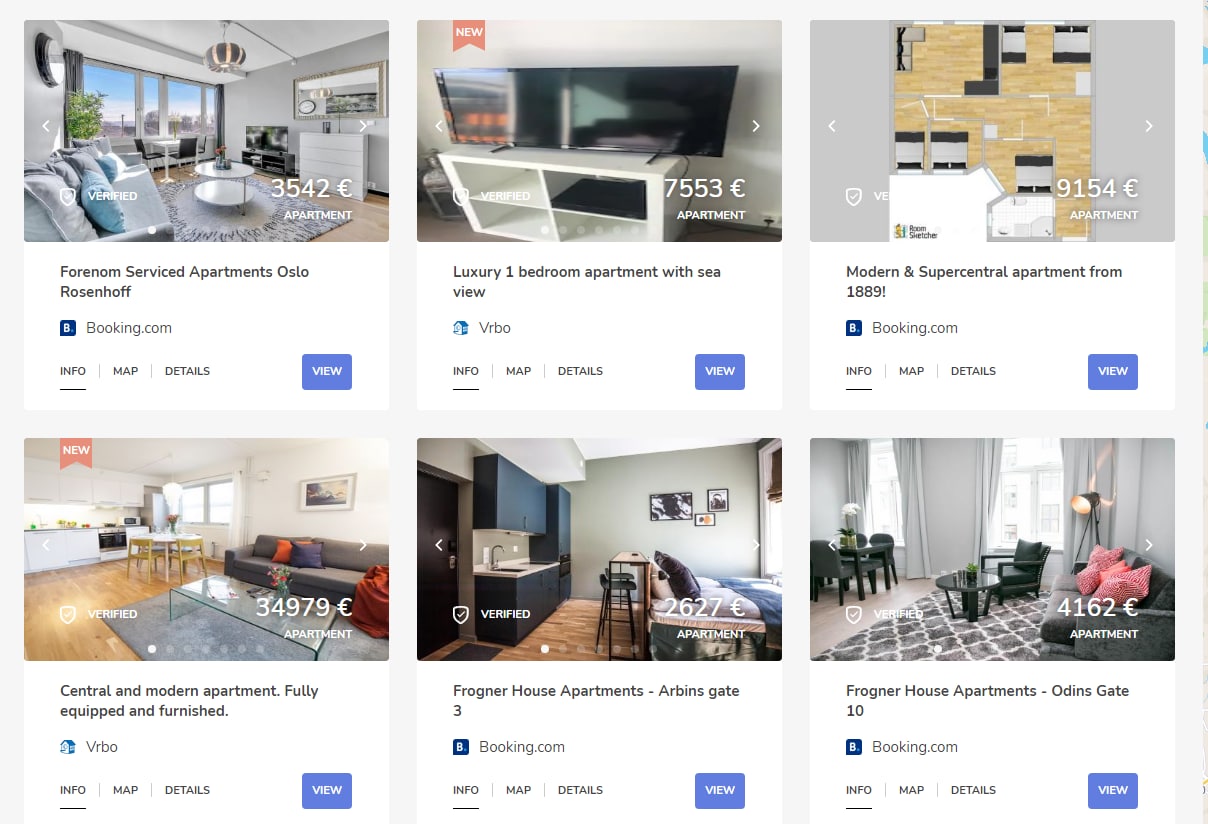1208x824 pixels.
Task: Open MAP tab on Modern & Supercentral apartment
Action: 911,371
